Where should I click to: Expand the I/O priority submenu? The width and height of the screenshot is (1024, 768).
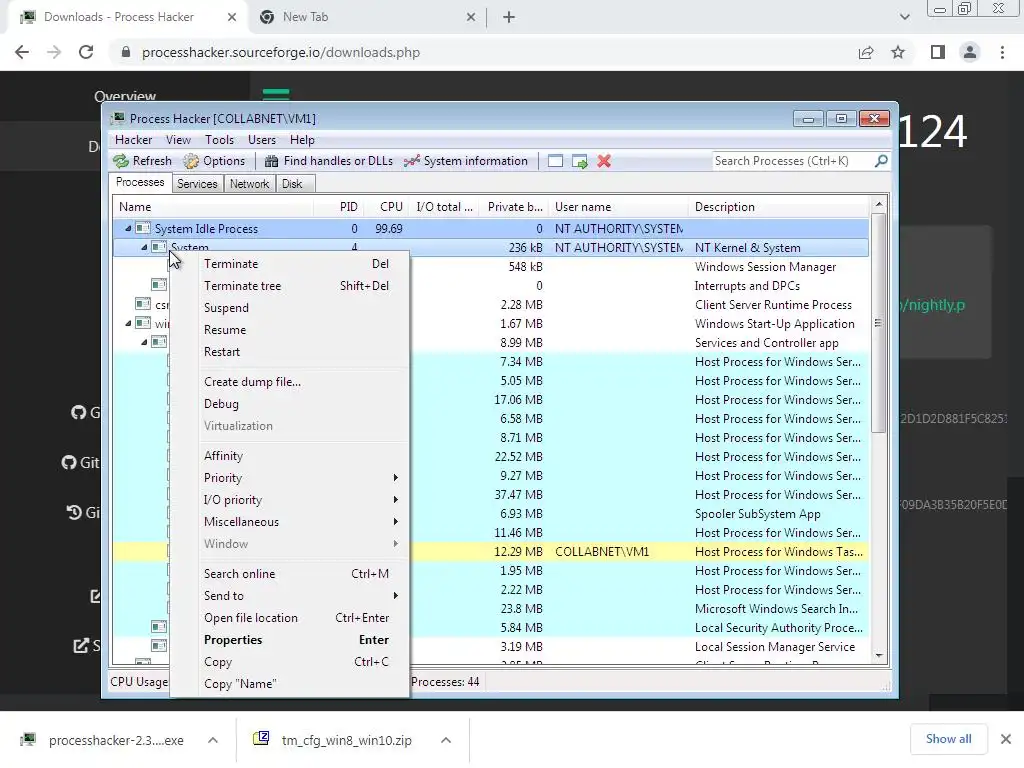(289, 500)
